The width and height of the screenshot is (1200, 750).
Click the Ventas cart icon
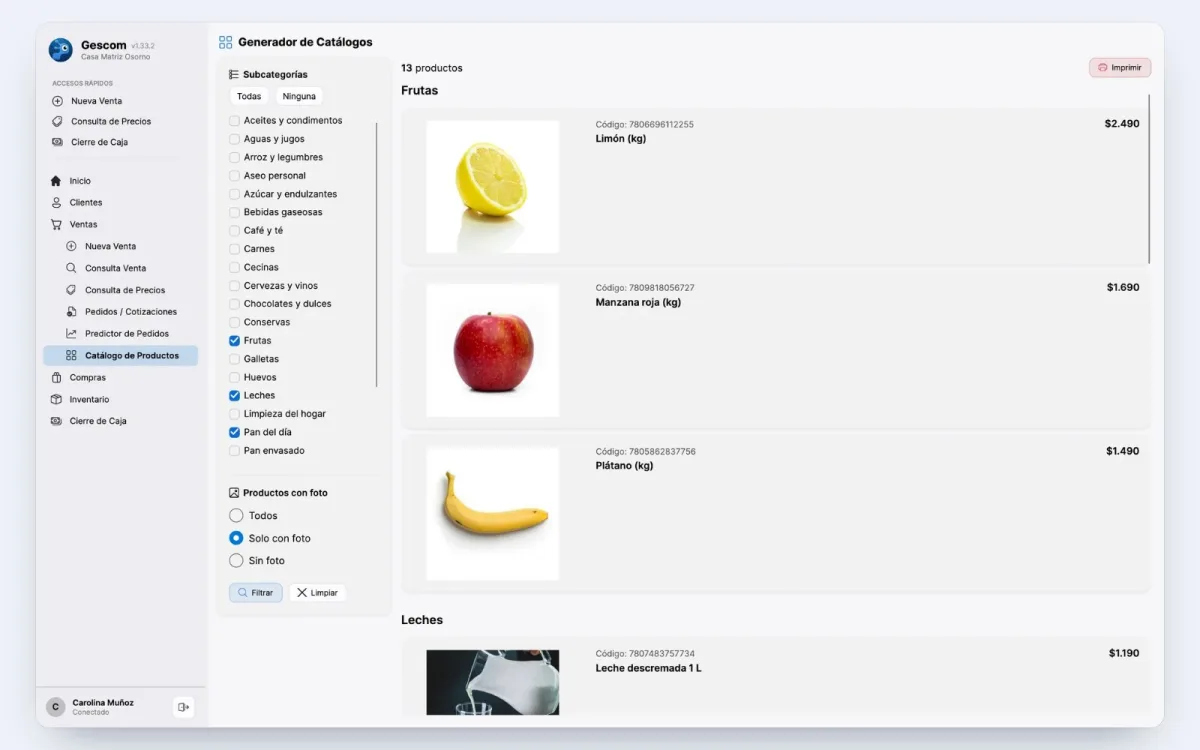click(x=56, y=225)
